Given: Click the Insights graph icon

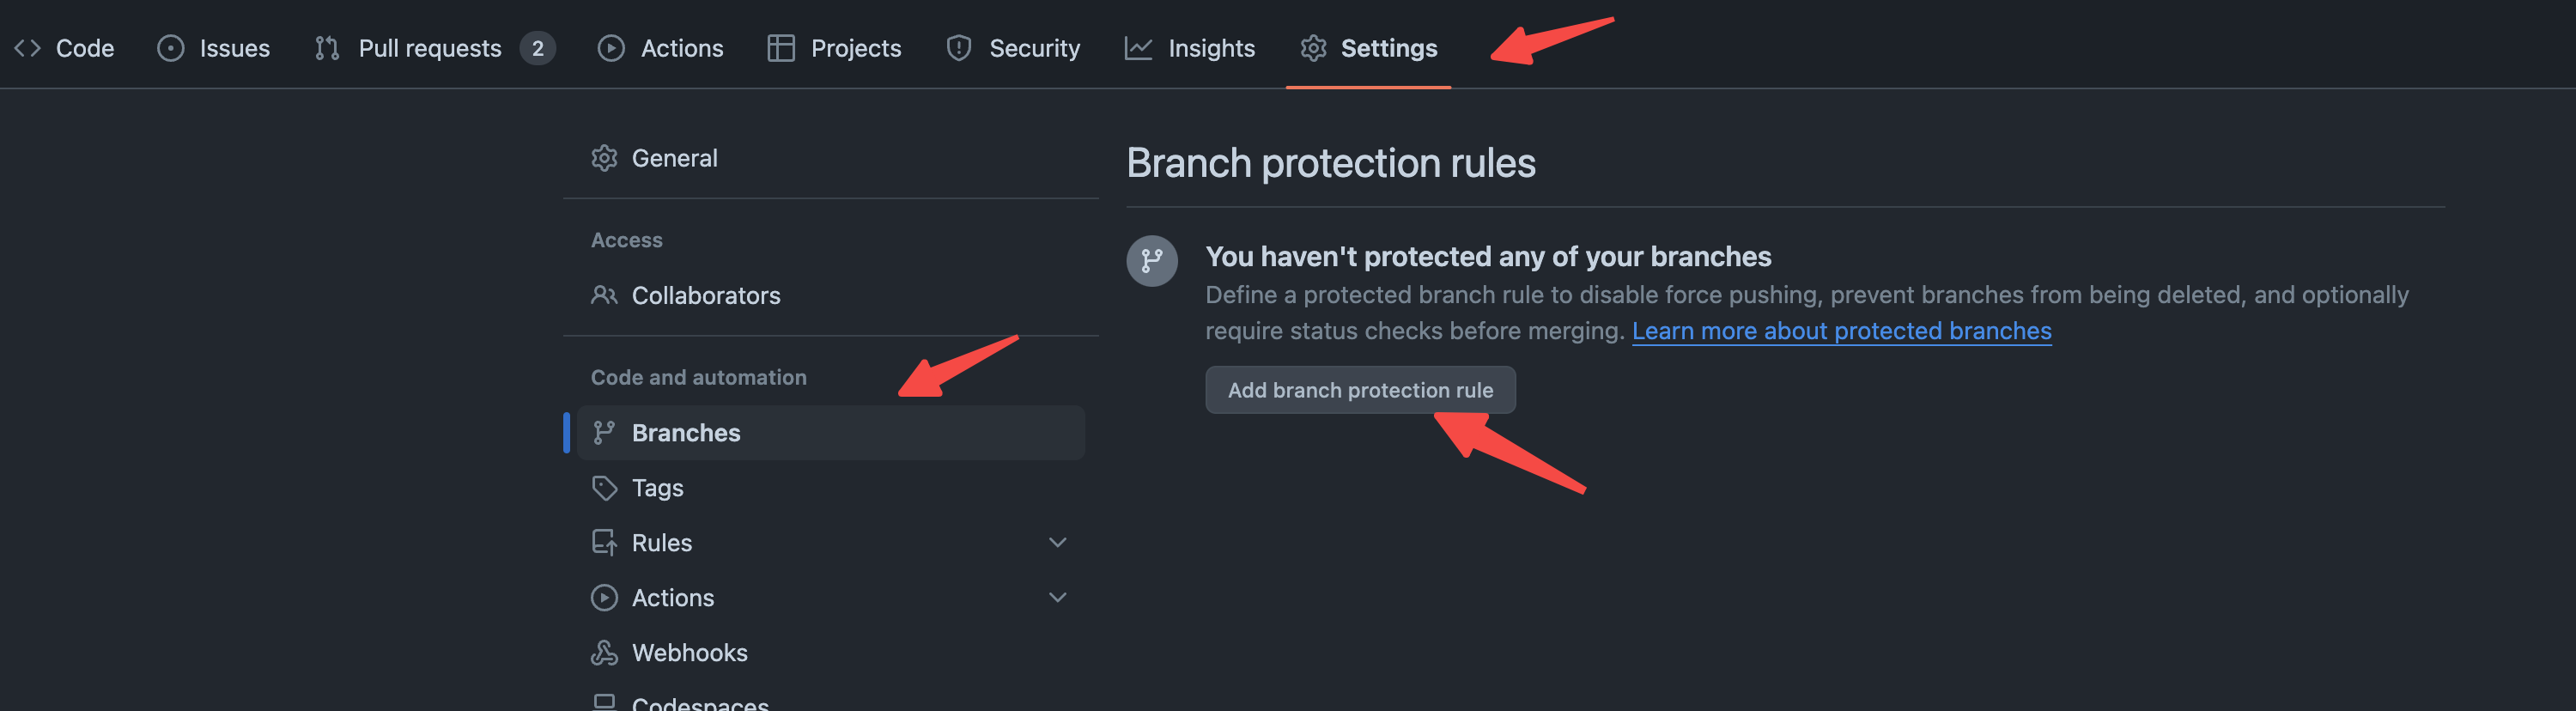Looking at the screenshot, I should tap(1138, 48).
